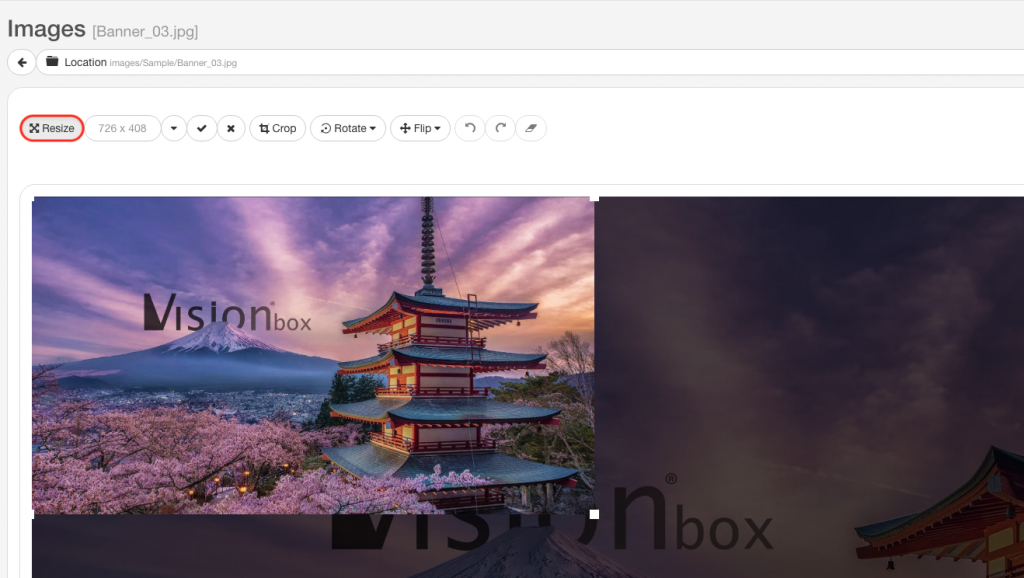Image resolution: width=1024 pixels, height=578 pixels.
Task: Click the Resize button in the toolbar
Action: pos(52,128)
